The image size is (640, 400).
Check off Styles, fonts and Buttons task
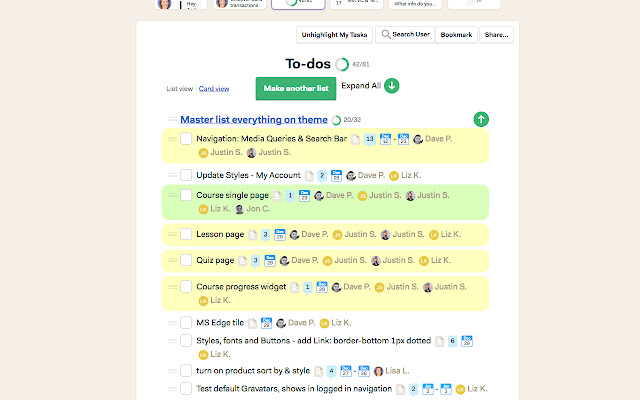coord(186,340)
